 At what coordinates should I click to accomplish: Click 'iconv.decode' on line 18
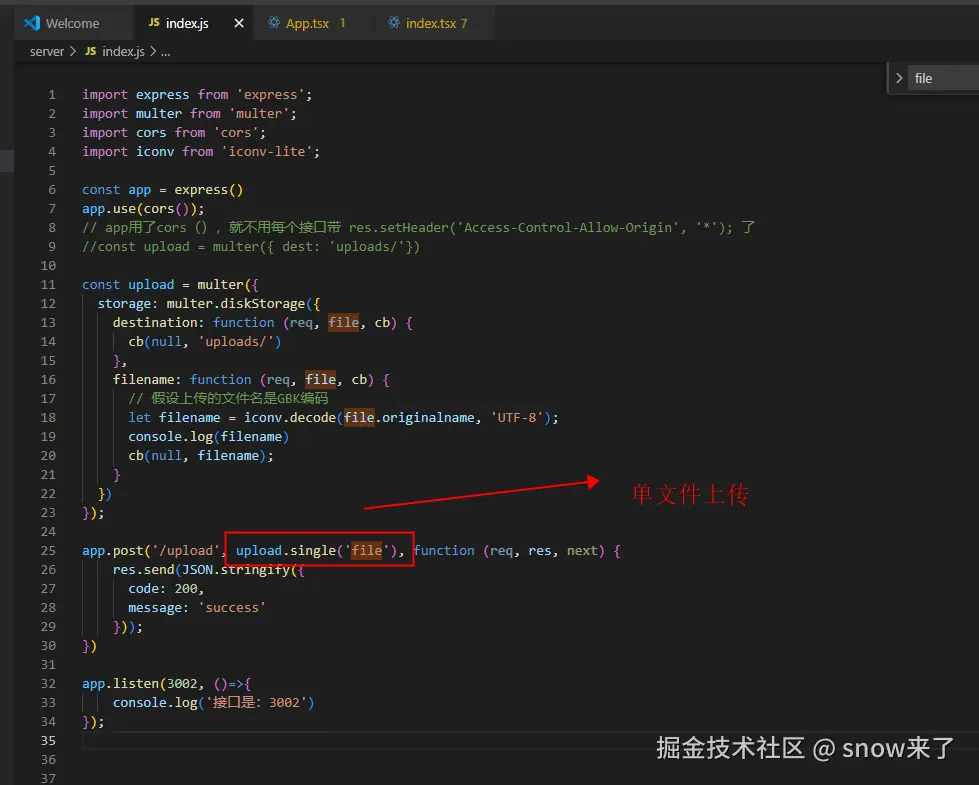pos(290,417)
